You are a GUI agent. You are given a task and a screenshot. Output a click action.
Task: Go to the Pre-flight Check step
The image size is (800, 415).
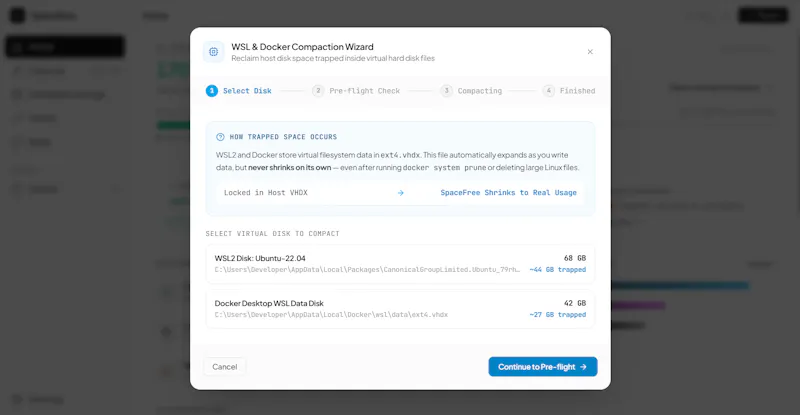356,91
